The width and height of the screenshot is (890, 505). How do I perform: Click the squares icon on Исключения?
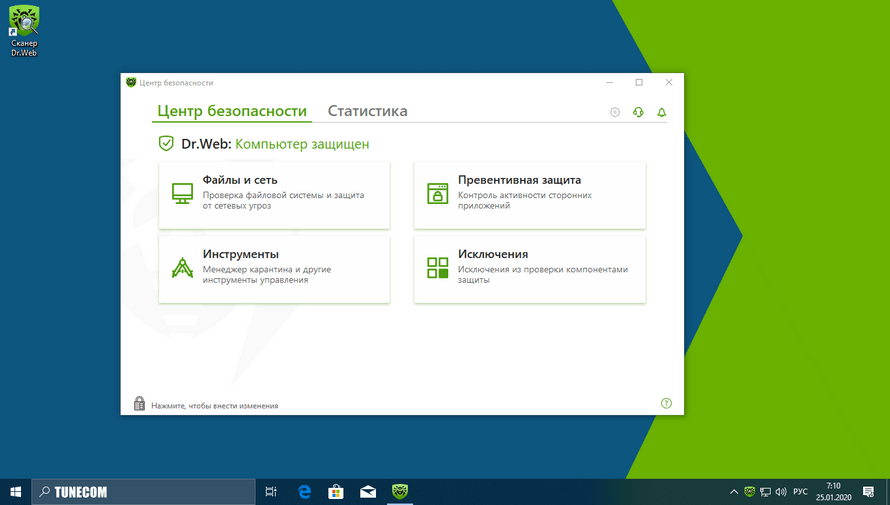click(x=438, y=267)
